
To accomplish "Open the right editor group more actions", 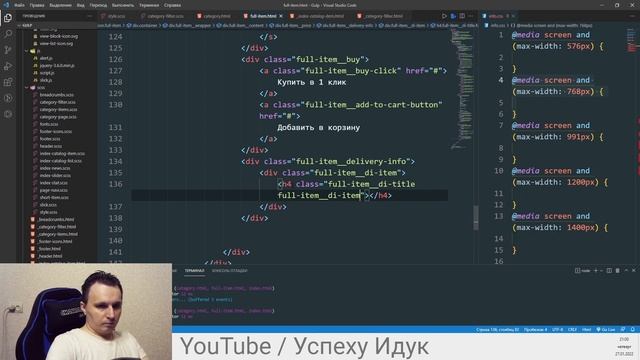I will point(633,16).
